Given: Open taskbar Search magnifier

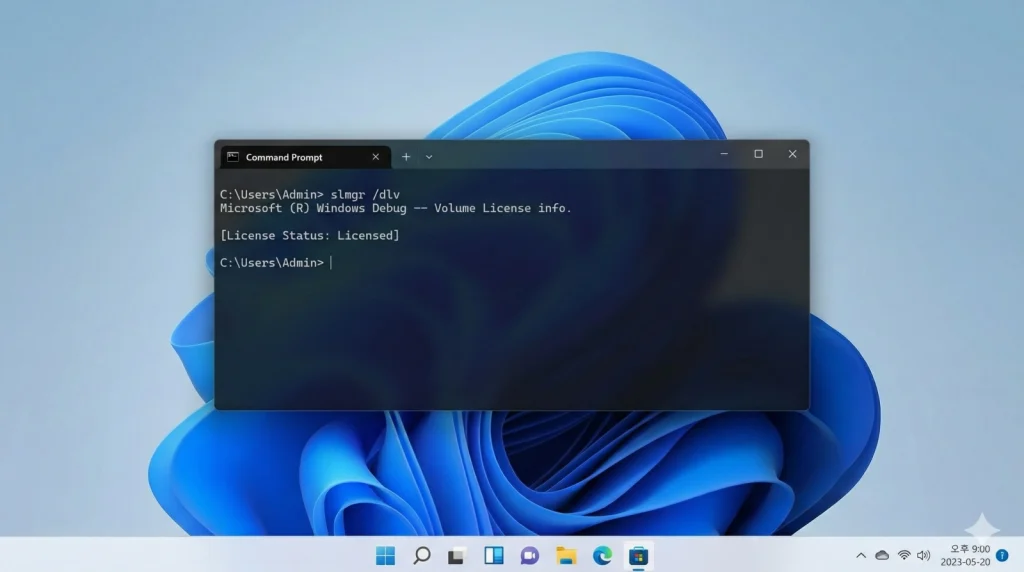Looking at the screenshot, I should (x=421, y=555).
